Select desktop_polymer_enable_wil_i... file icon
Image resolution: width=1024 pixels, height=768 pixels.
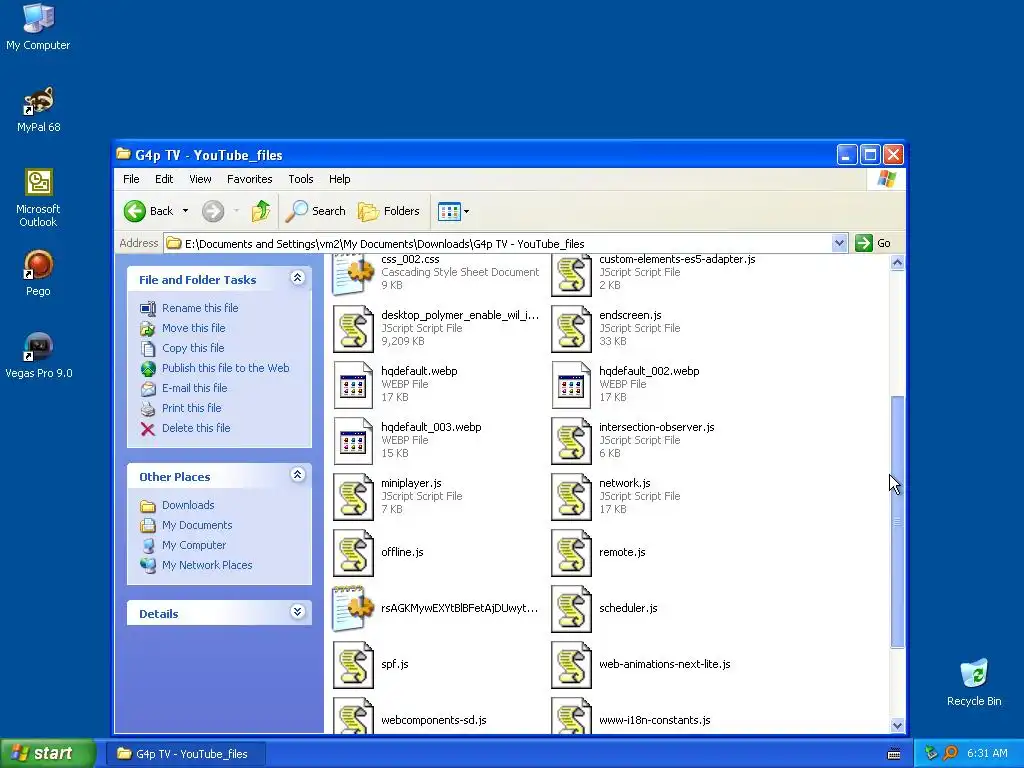click(353, 329)
